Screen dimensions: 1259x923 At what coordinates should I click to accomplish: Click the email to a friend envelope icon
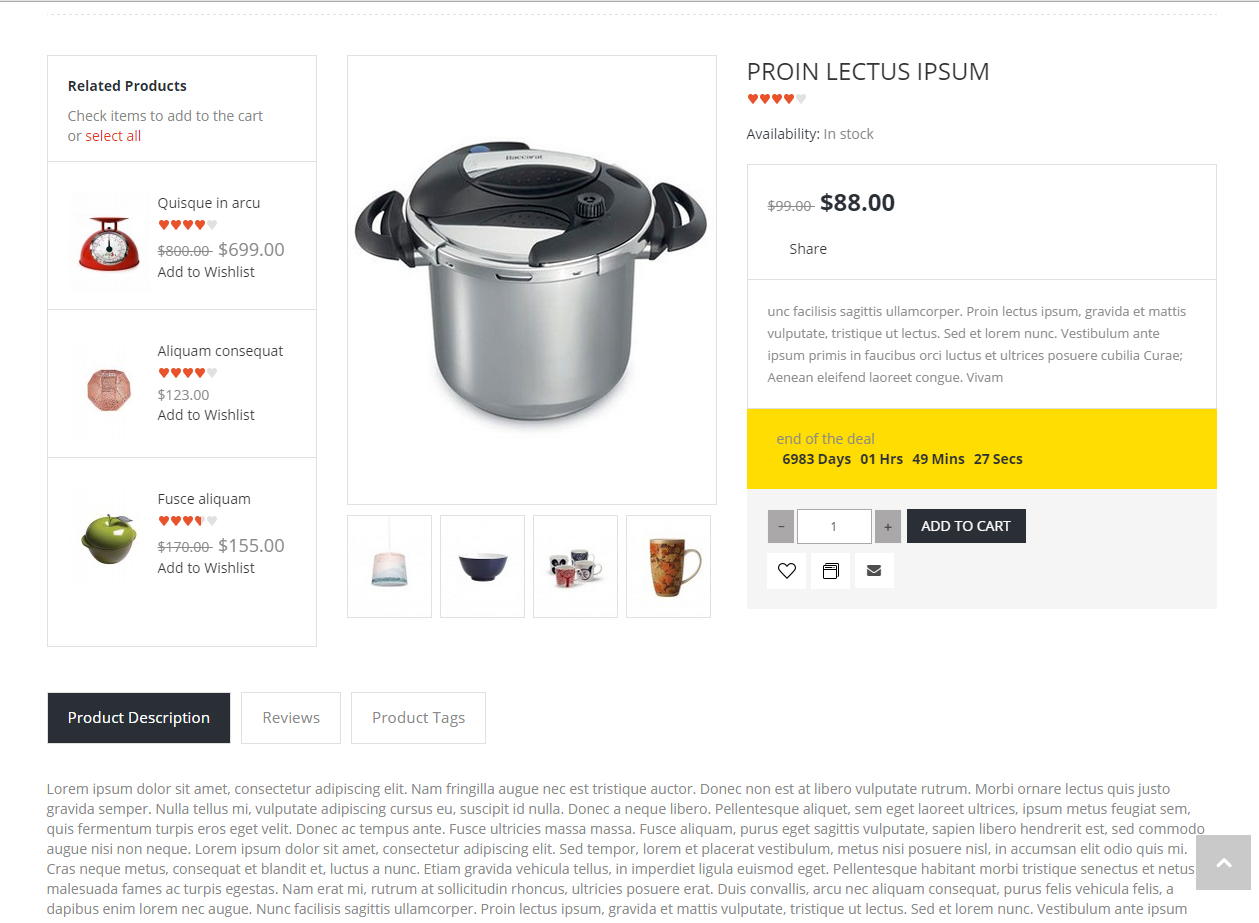click(874, 571)
